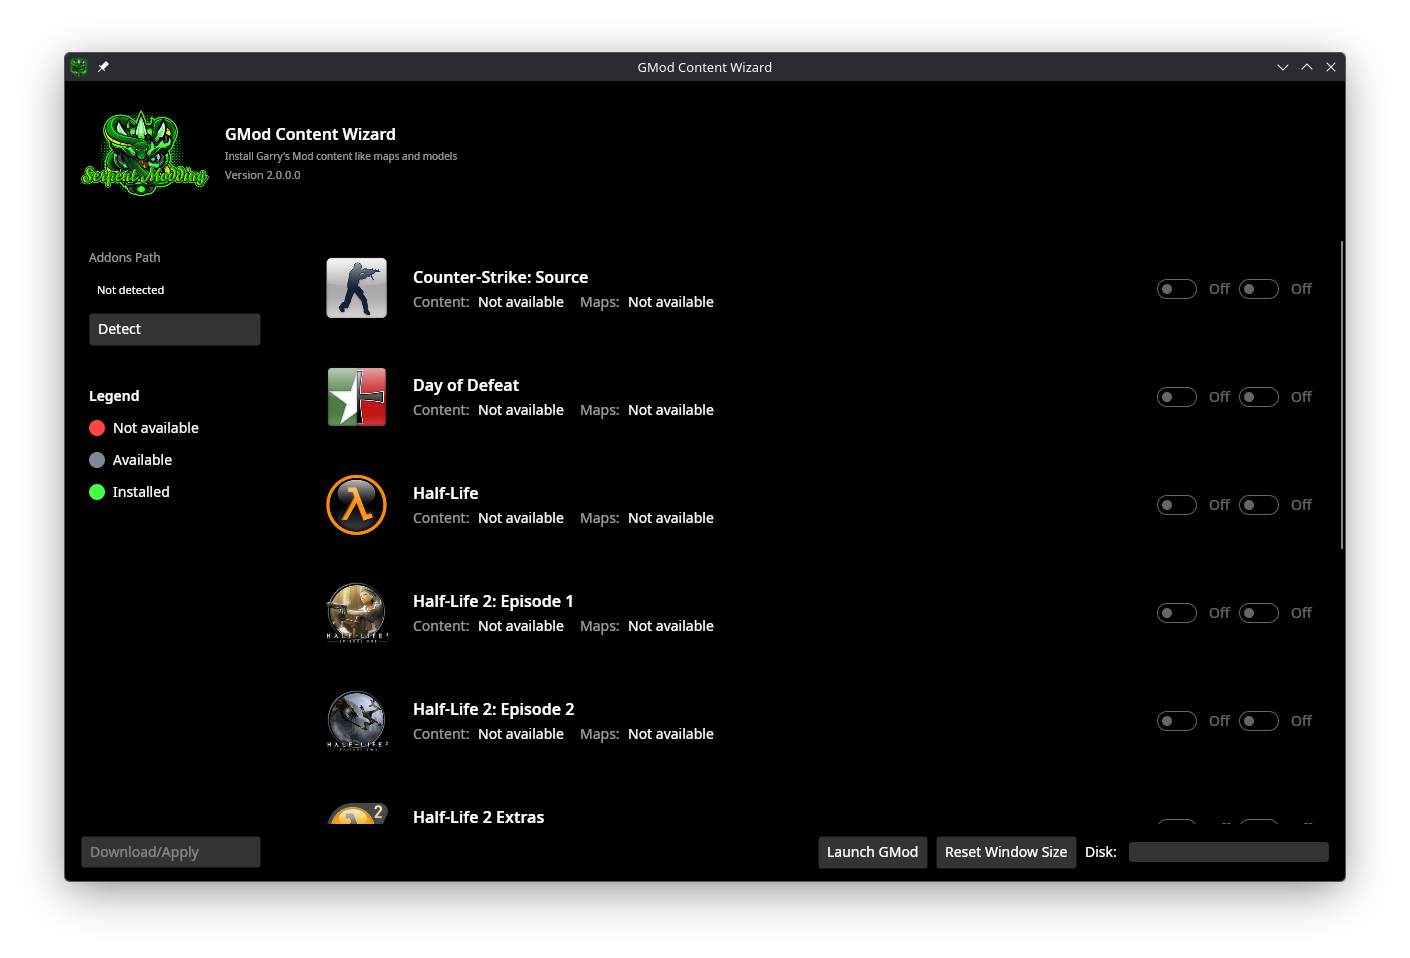Click the Half-Life 2: Episode 2 icon

coord(357,720)
